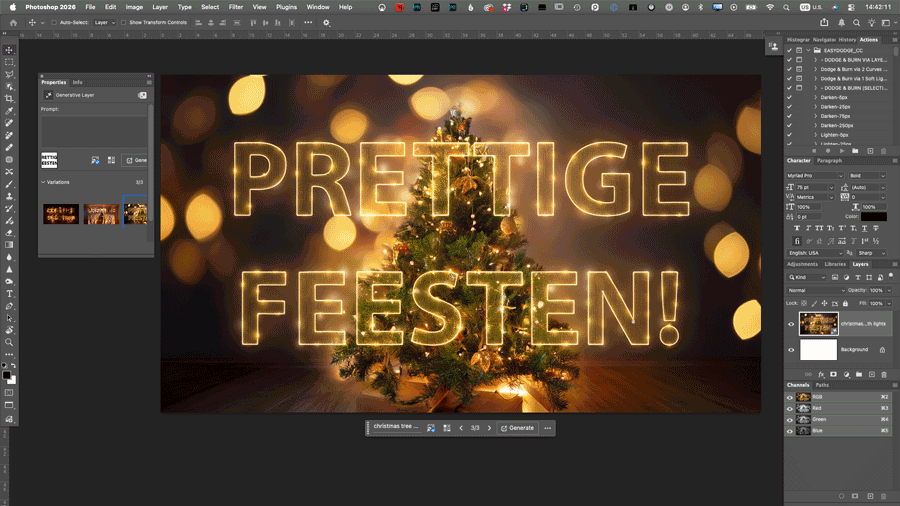Open the options bar gear settings
Viewport: 900px width, 506px height.
click(327, 22)
